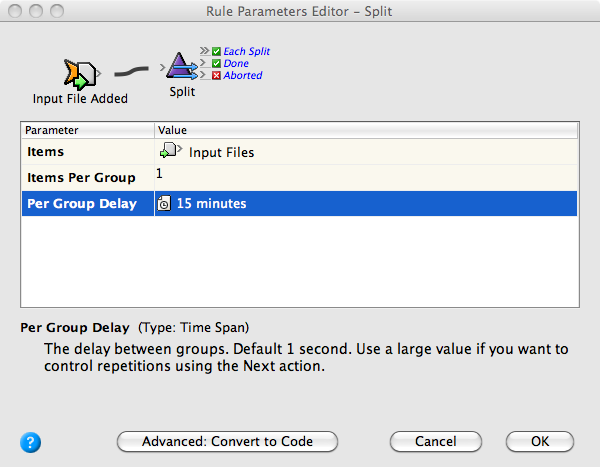This screenshot has height=467, width=600.
Task: Expand the Each Split output arrow
Action: (204, 51)
